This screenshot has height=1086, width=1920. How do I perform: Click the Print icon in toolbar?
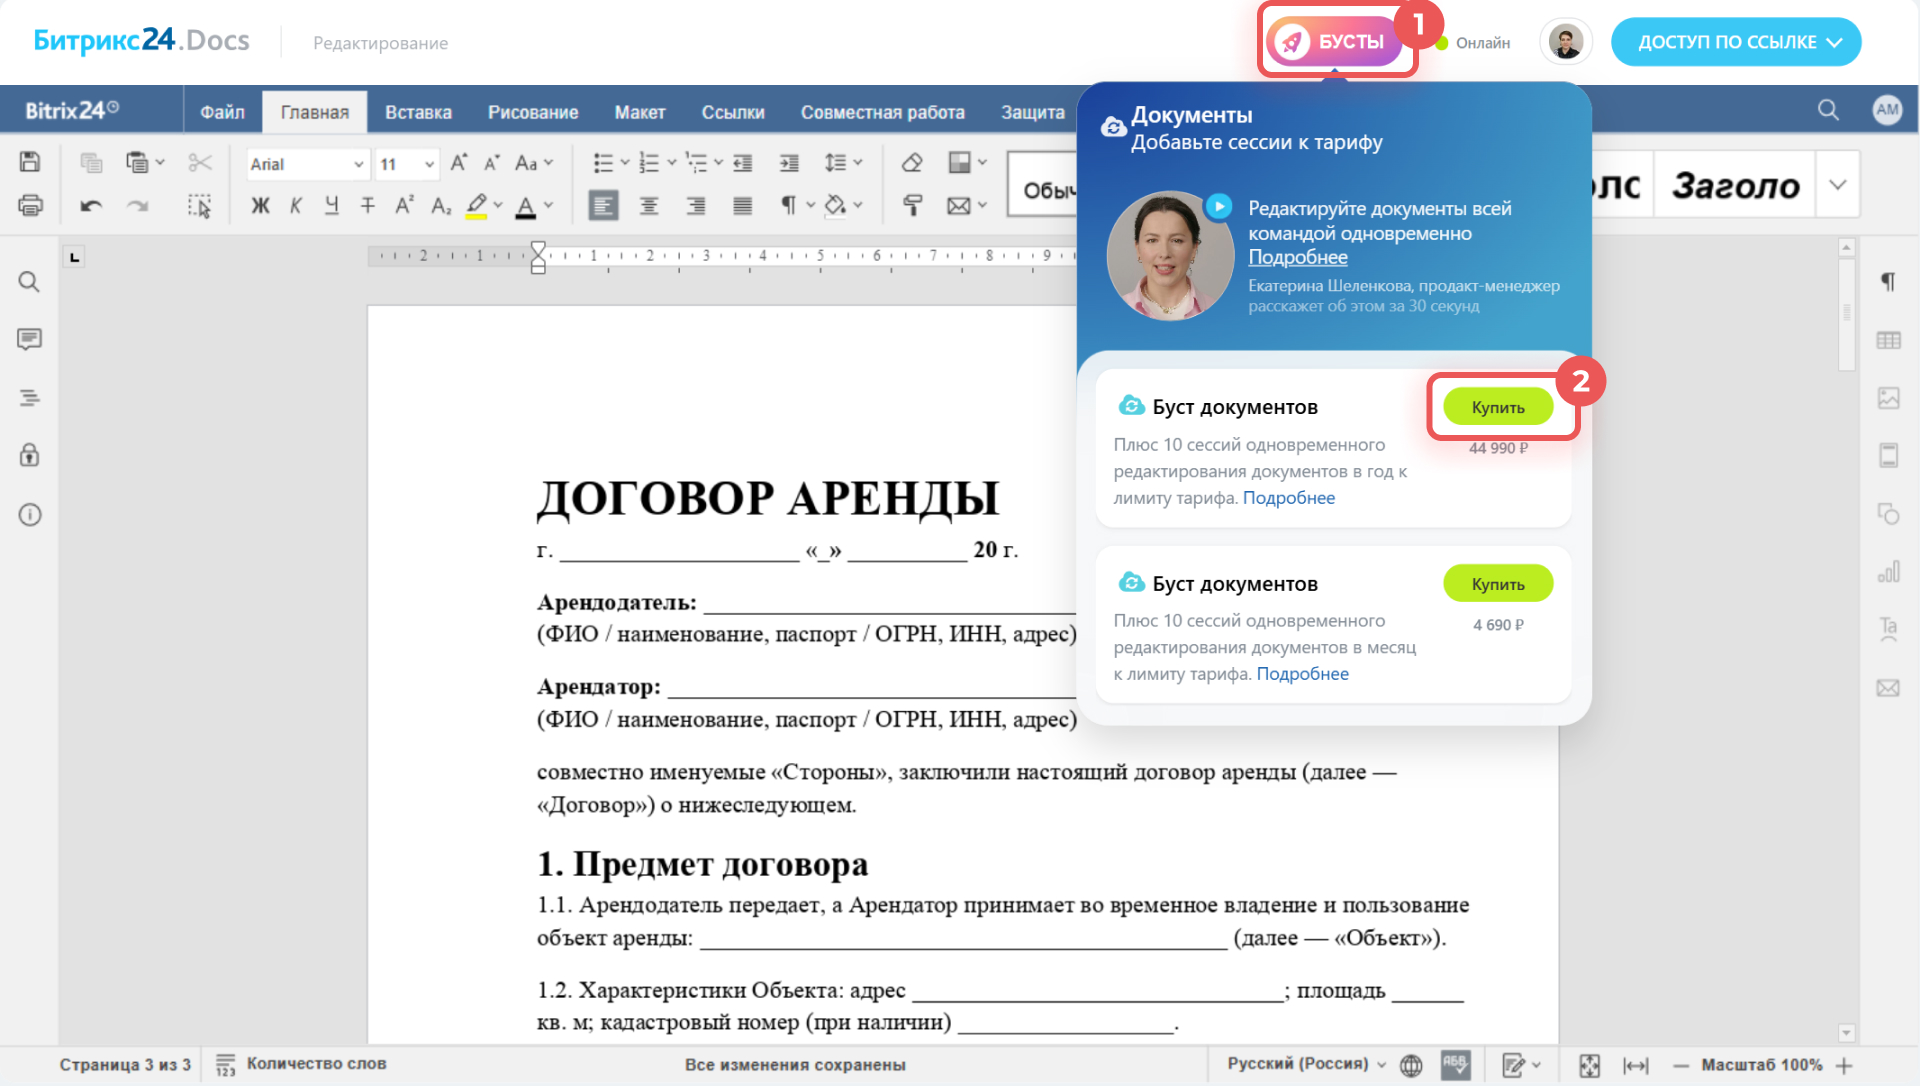pos(30,206)
